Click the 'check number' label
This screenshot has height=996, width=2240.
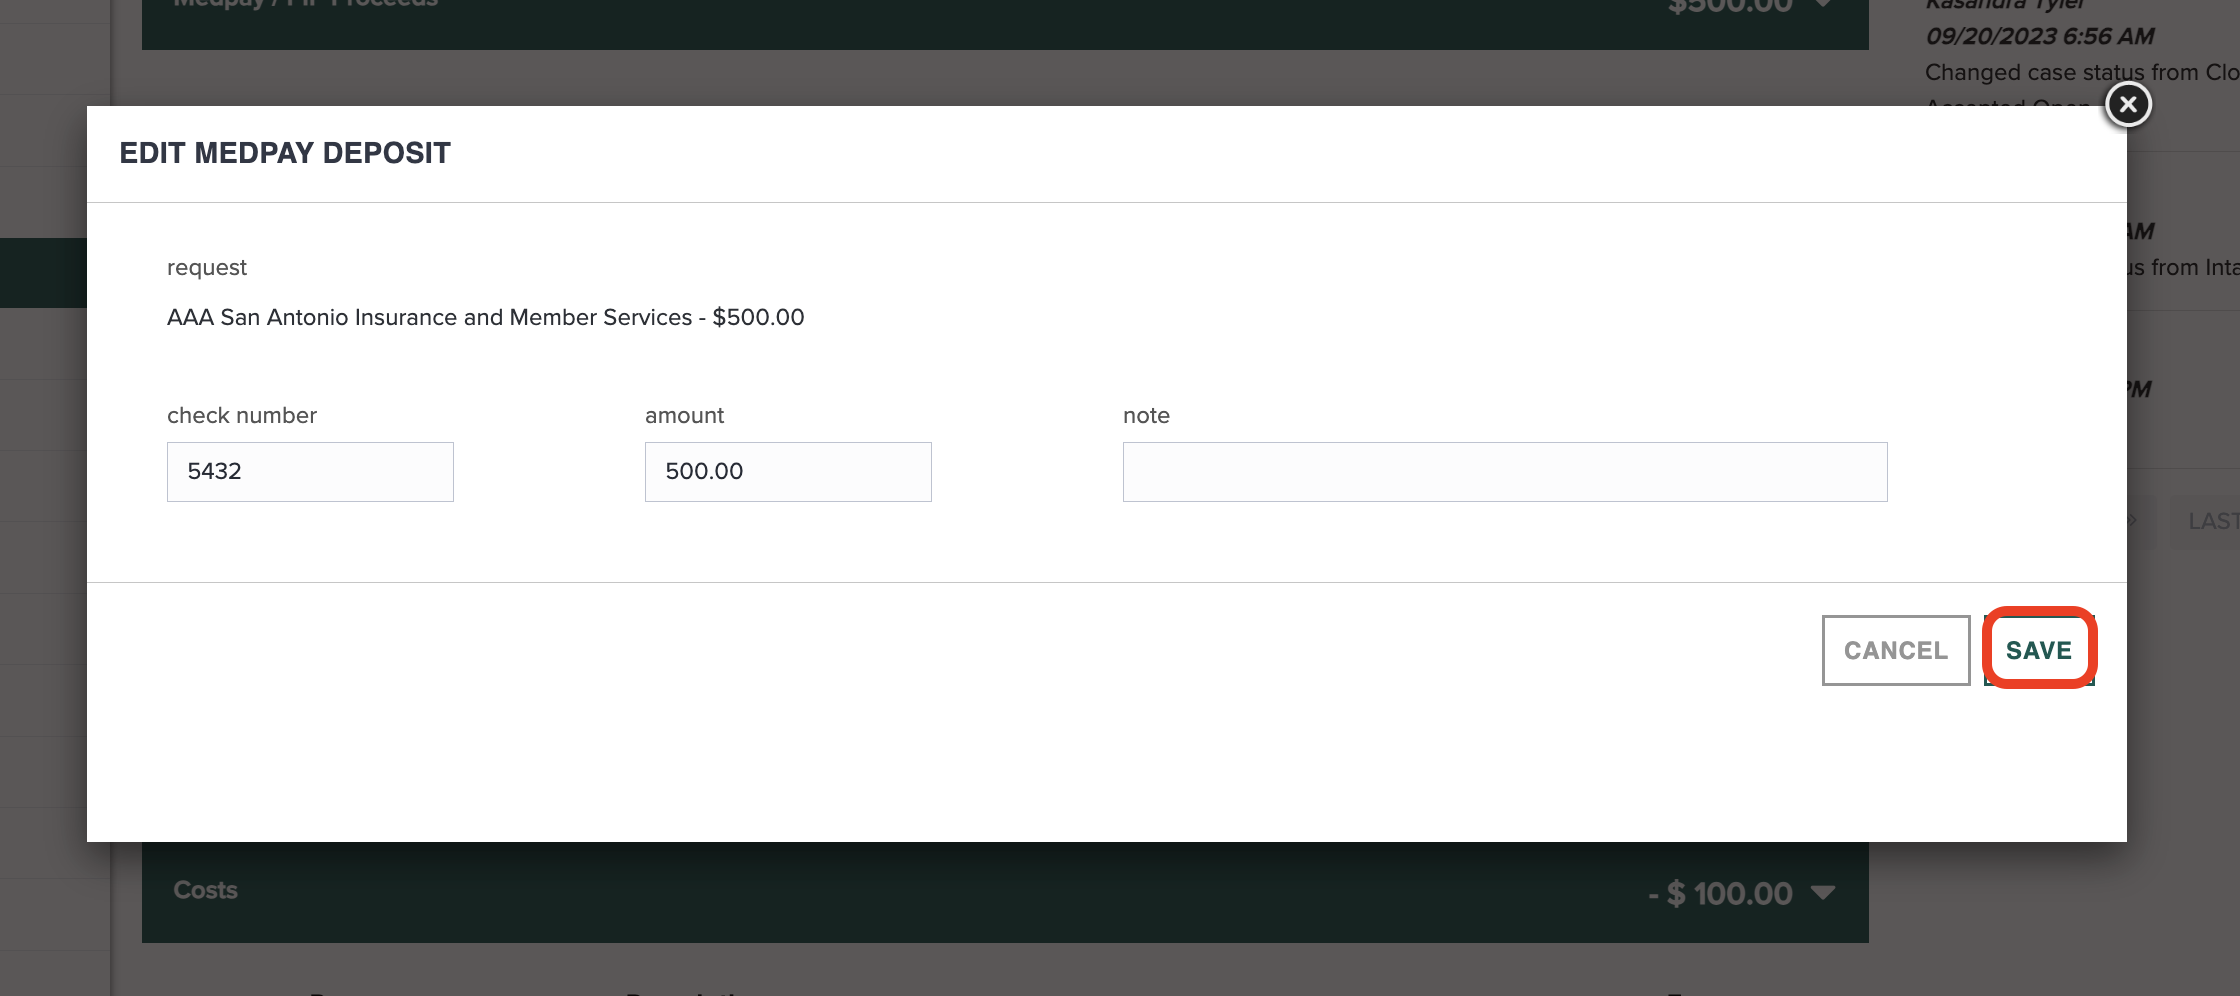point(242,415)
